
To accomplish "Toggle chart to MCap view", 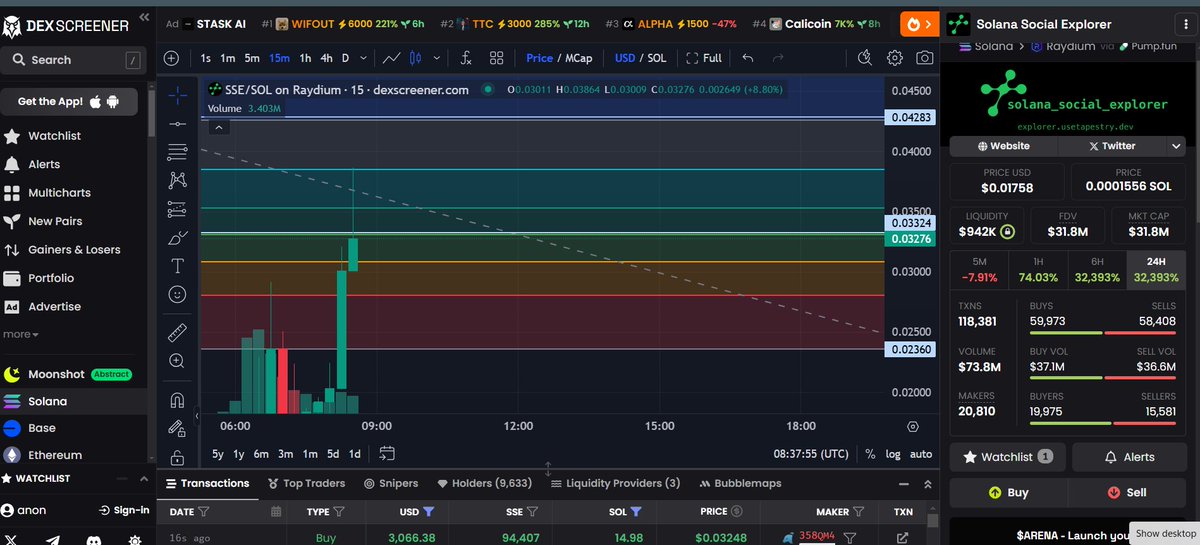I will tap(579, 58).
